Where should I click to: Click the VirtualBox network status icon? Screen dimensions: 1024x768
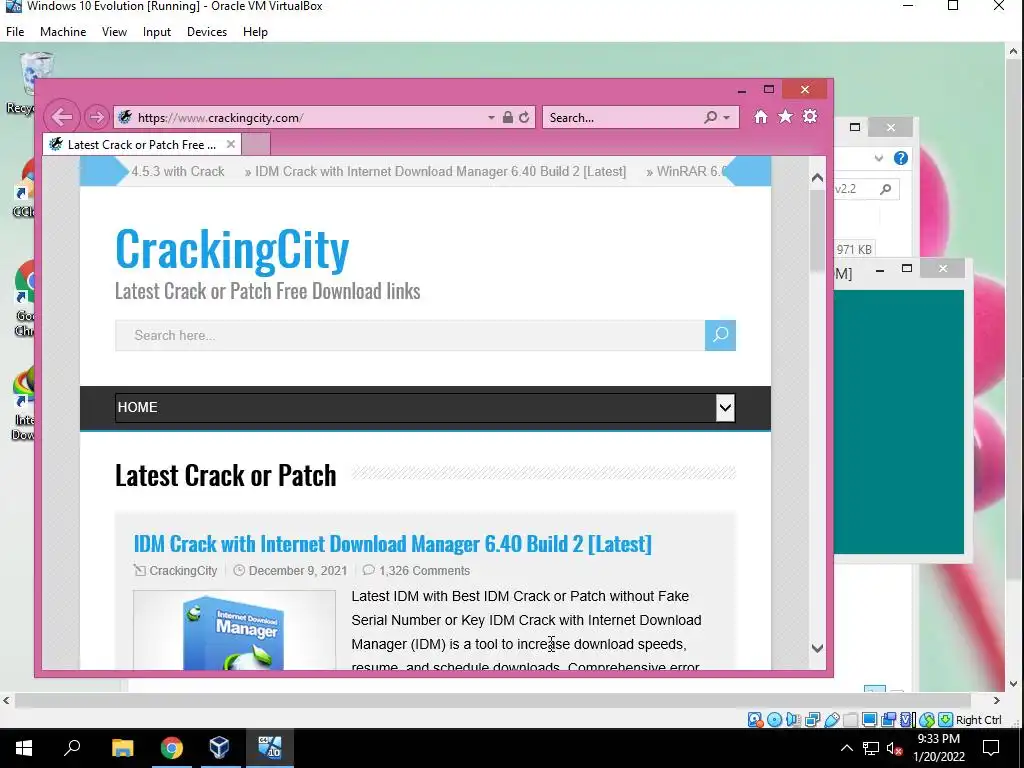click(x=812, y=720)
